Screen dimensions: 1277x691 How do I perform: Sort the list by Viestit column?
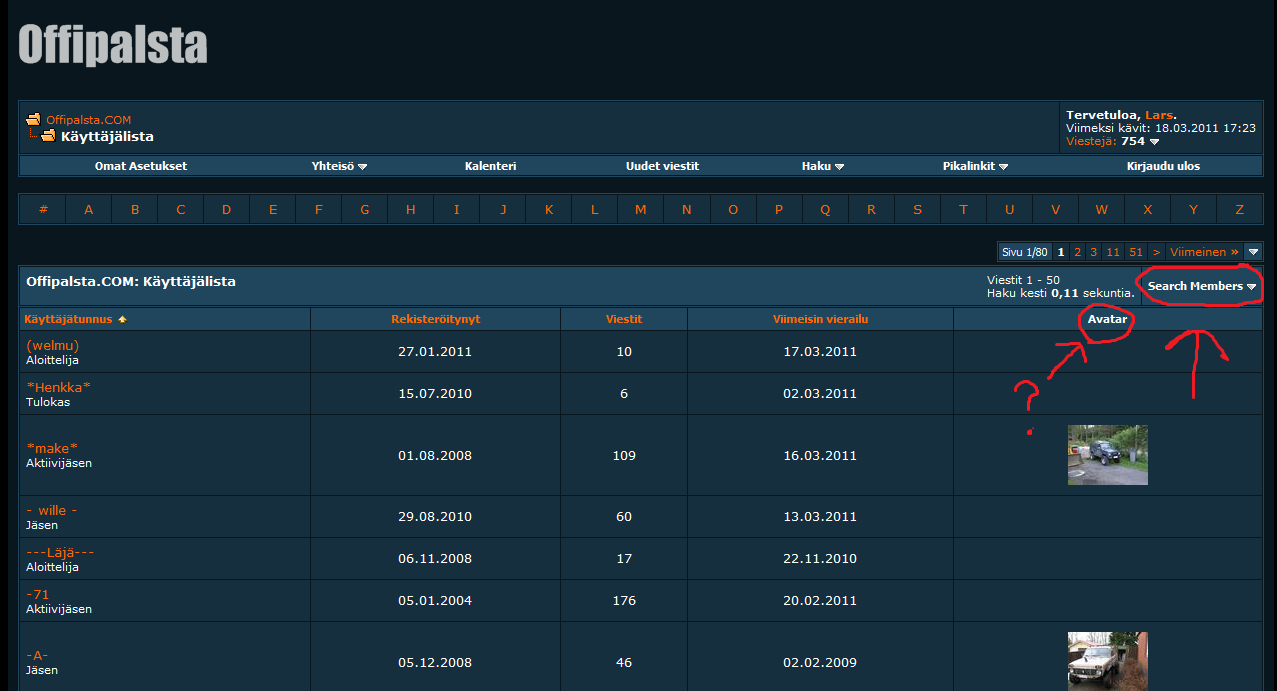point(624,319)
